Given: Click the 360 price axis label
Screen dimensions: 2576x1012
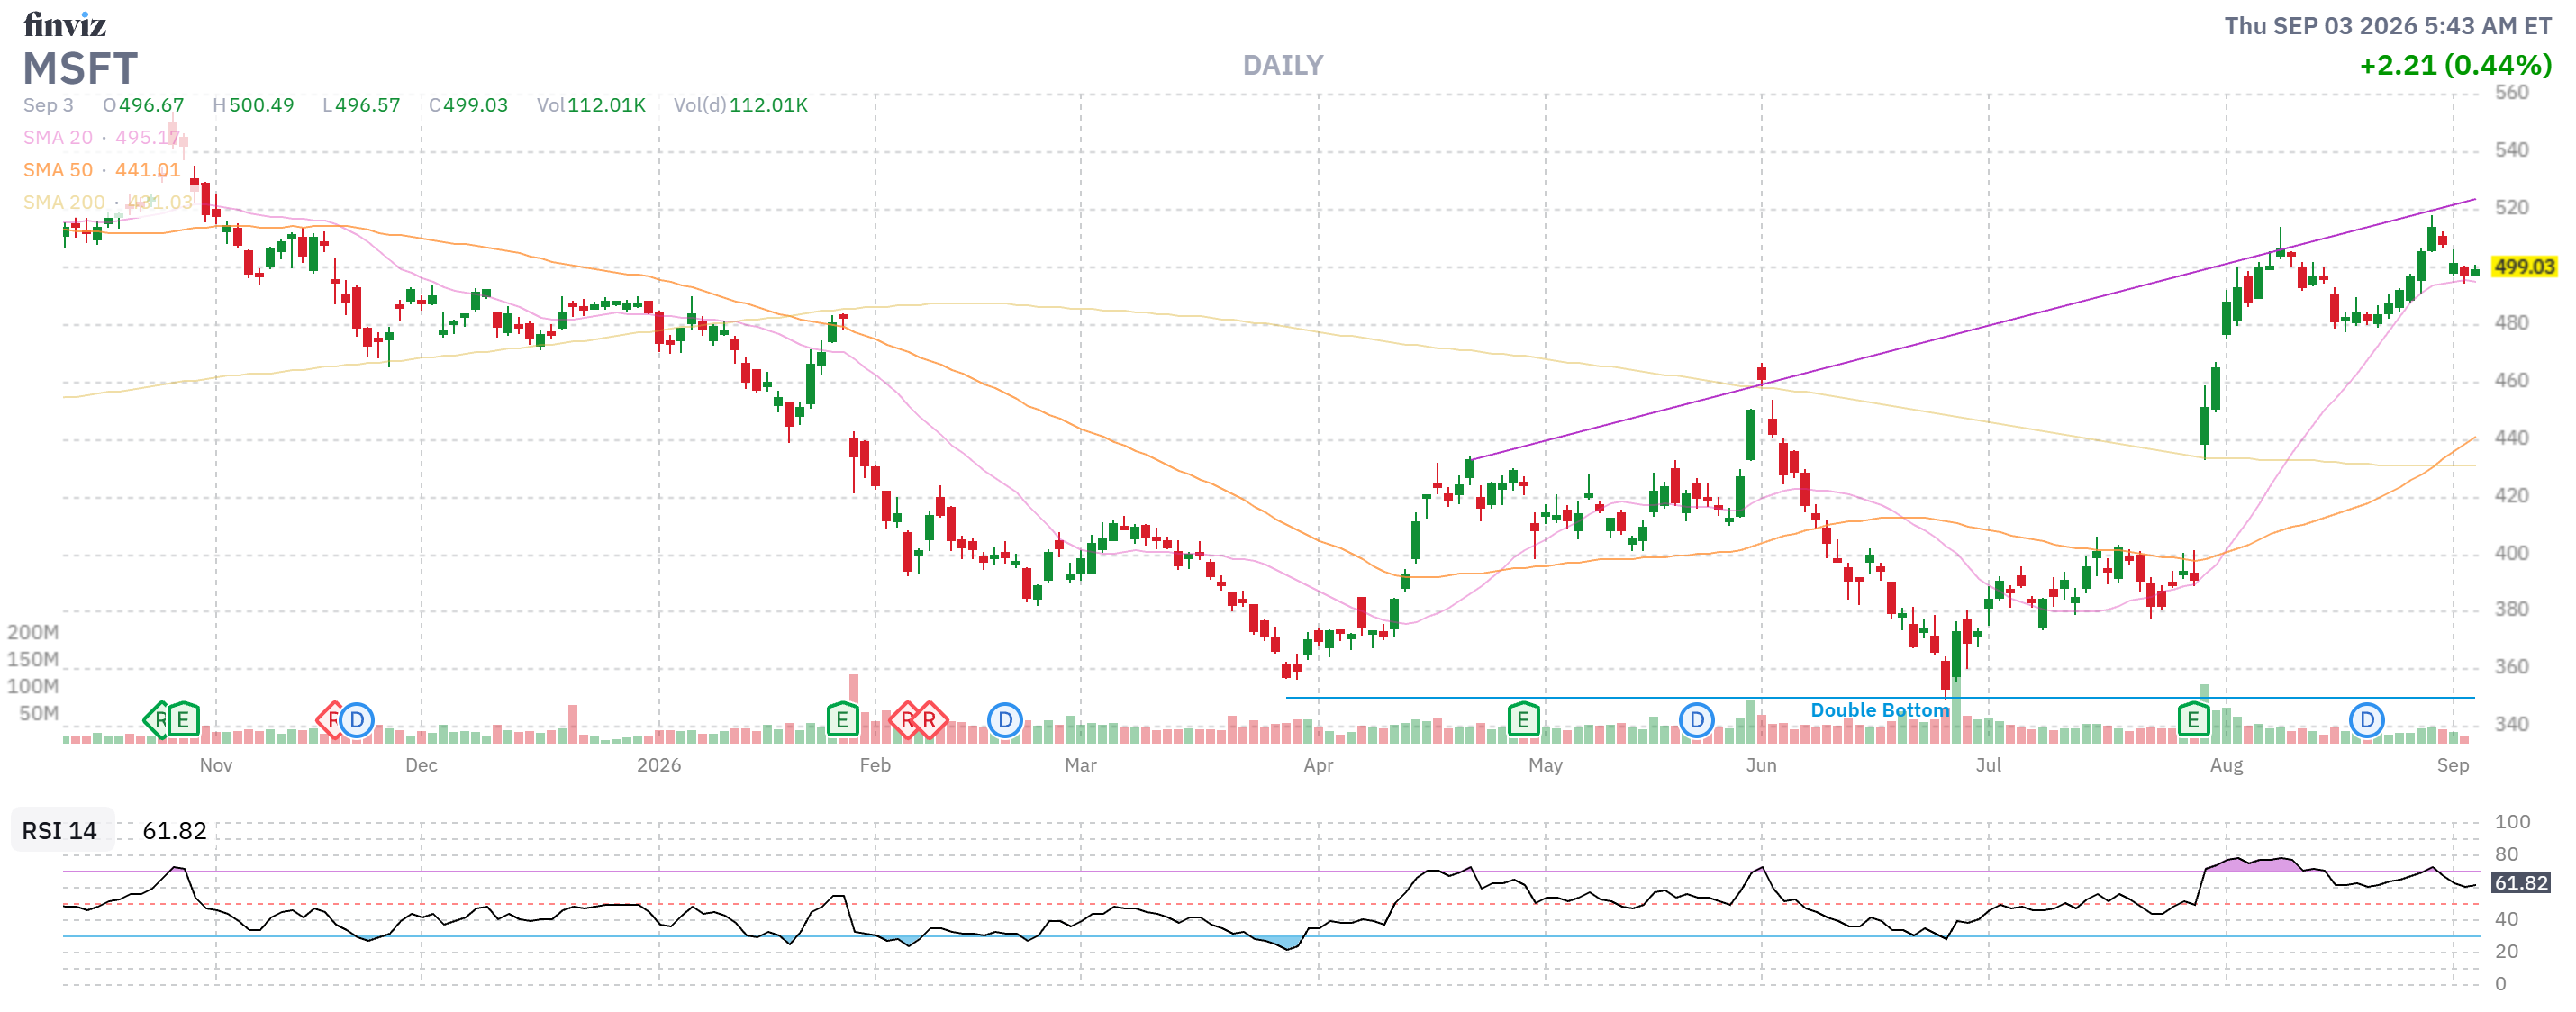Looking at the screenshot, I should click(x=2512, y=667).
